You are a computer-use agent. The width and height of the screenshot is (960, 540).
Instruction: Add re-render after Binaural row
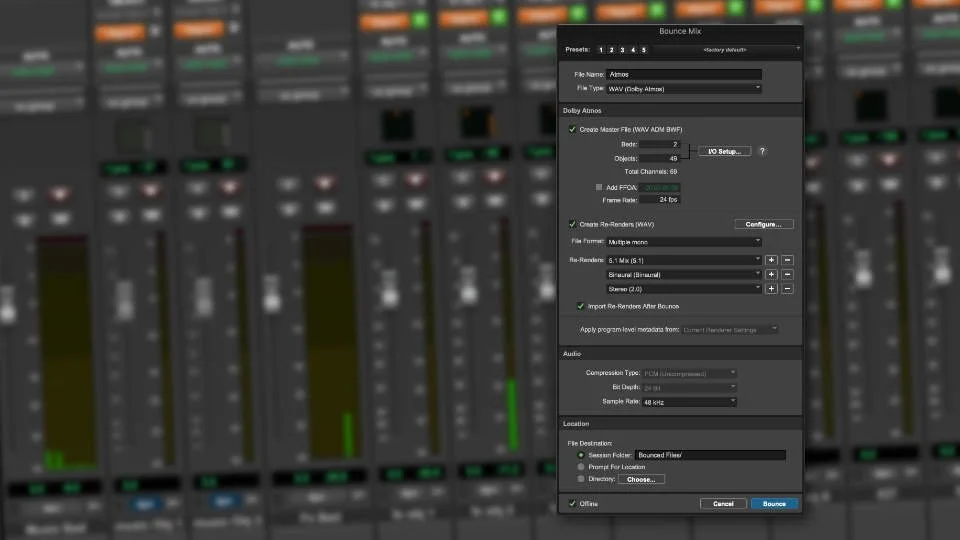(771, 275)
